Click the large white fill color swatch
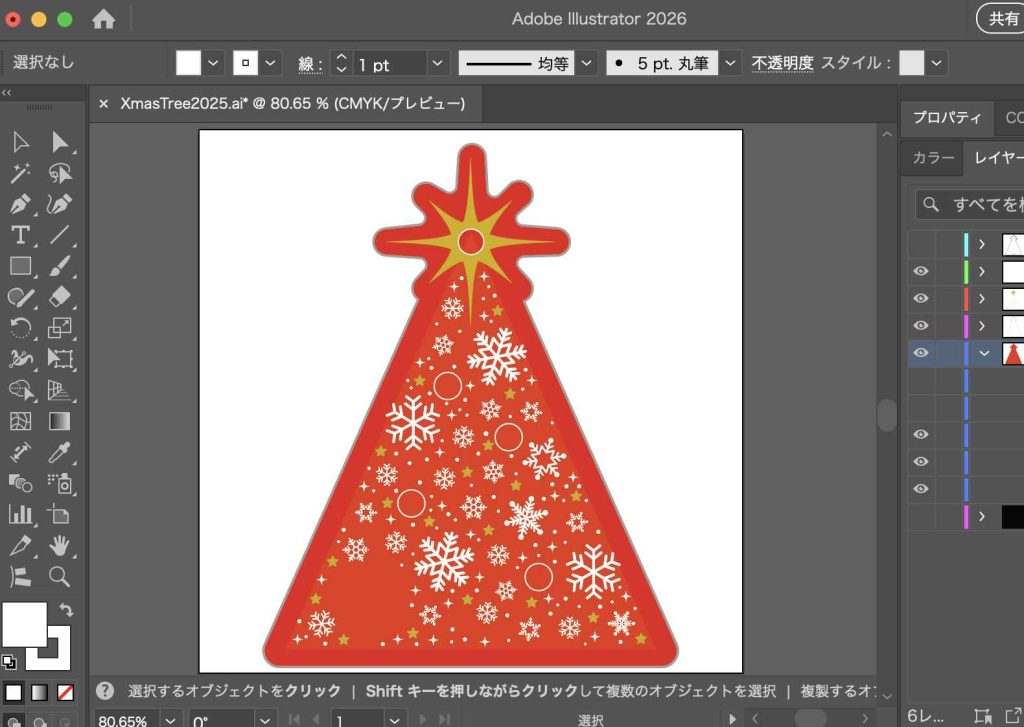The image size is (1024, 727). (25, 625)
